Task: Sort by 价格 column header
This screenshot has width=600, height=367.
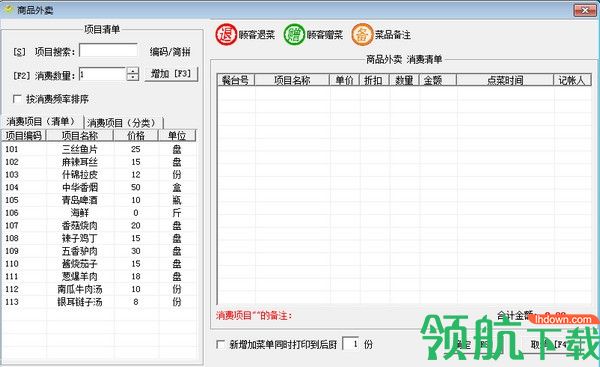Action: click(136, 135)
